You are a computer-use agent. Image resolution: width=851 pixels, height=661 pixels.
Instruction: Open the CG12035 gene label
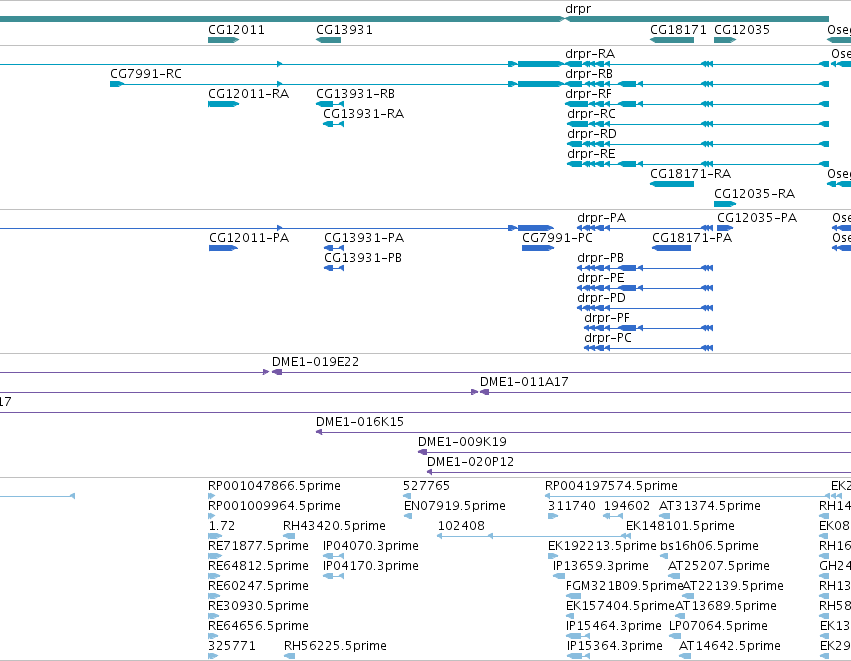point(741,30)
